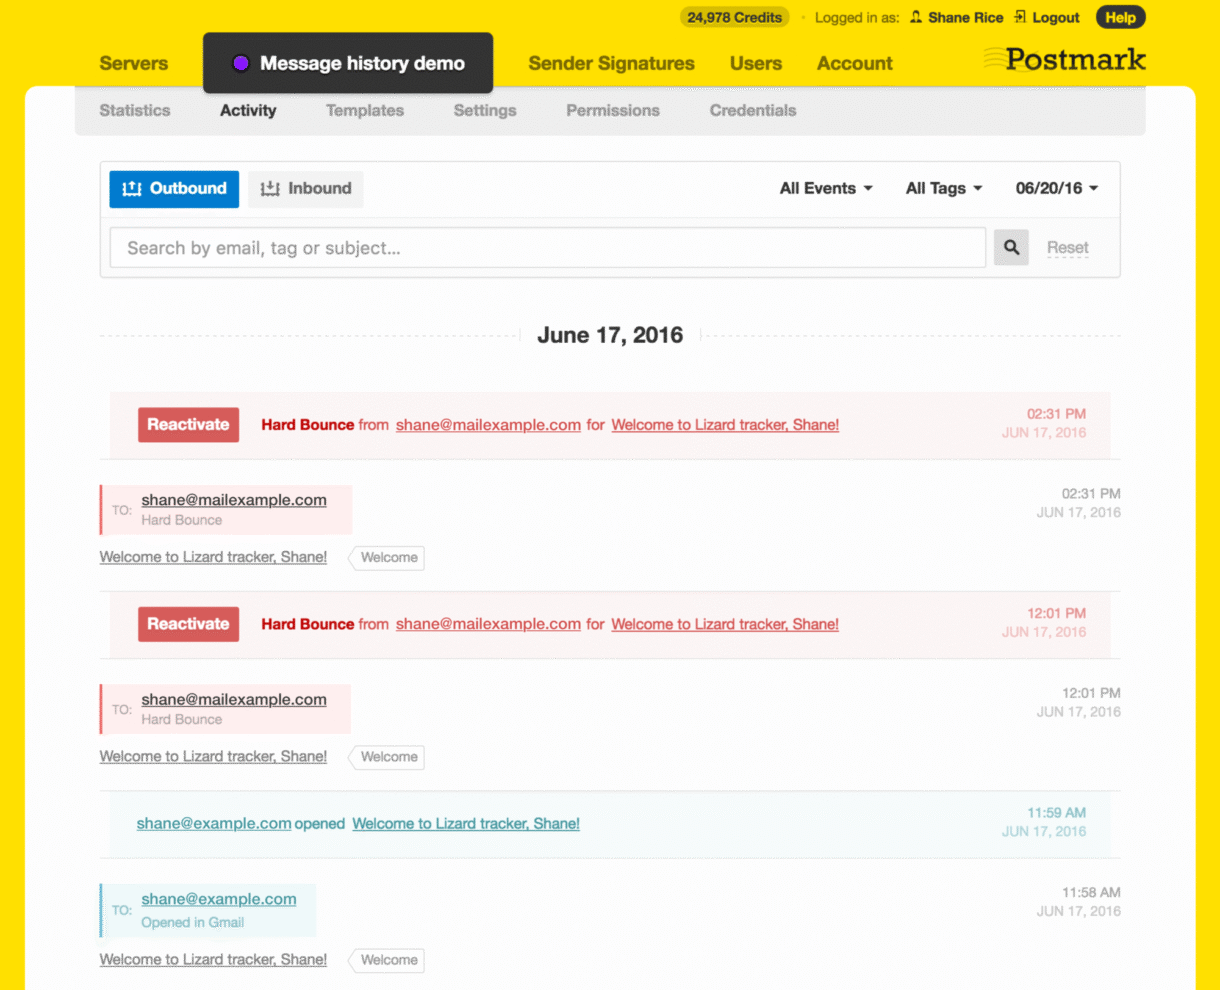The image size is (1220, 990).
Task: Open the Welcome to Lizard tracker subject link
Action: point(724,424)
